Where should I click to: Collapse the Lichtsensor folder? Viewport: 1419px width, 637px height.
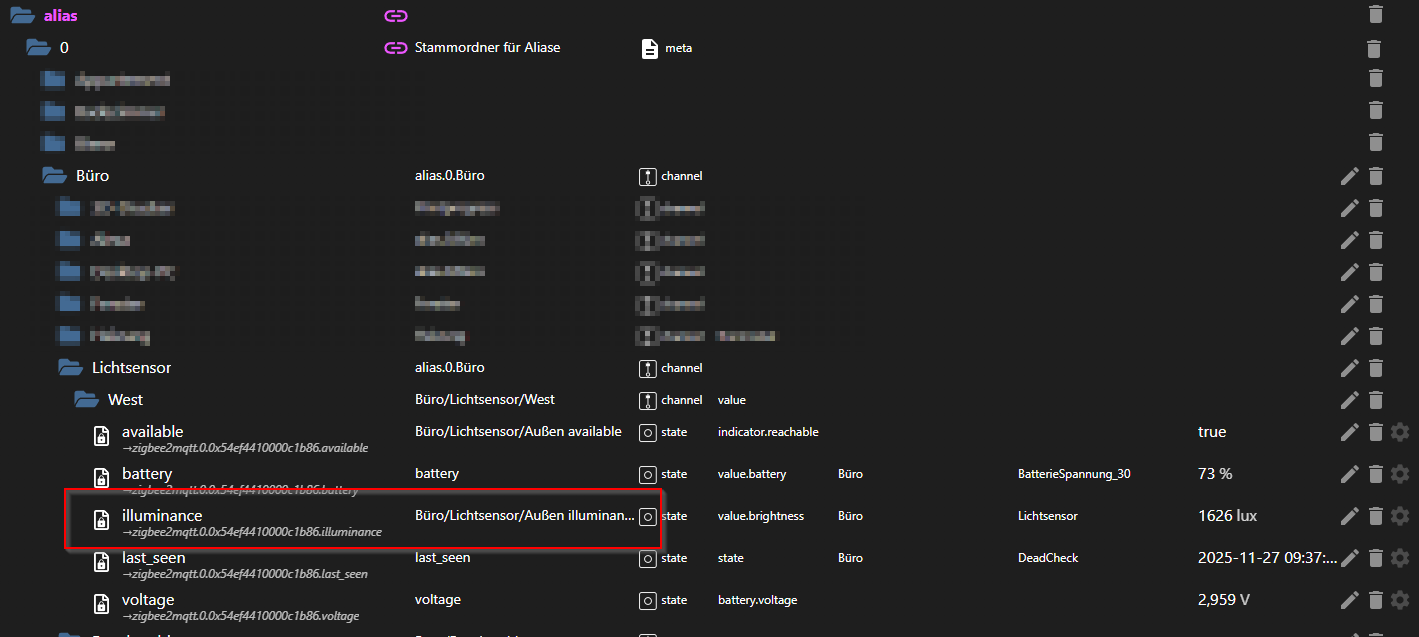click(70, 368)
